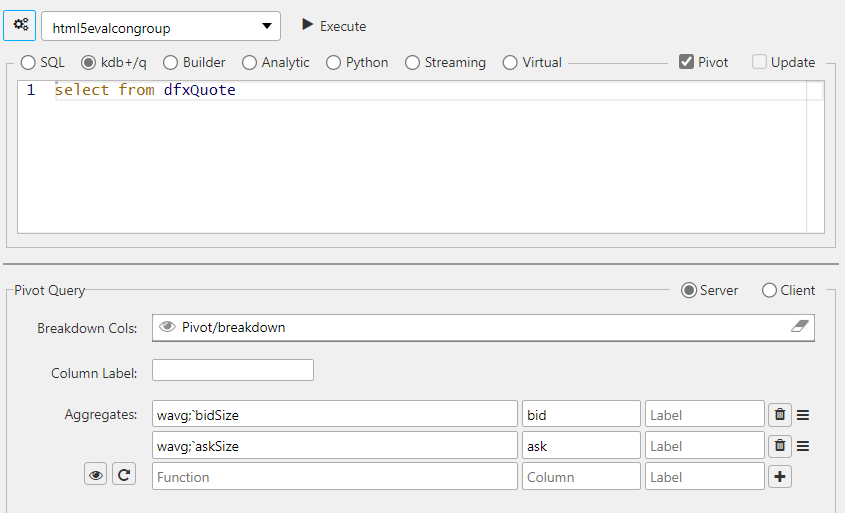Click the connection settings gears icon
The image size is (845, 513).
21,25
